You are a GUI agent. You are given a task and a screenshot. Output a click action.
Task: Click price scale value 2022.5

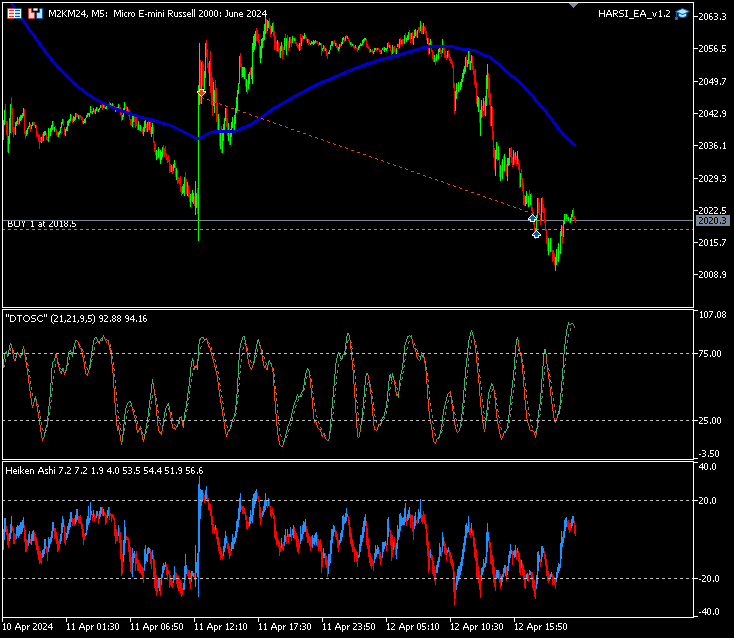pos(712,210)
